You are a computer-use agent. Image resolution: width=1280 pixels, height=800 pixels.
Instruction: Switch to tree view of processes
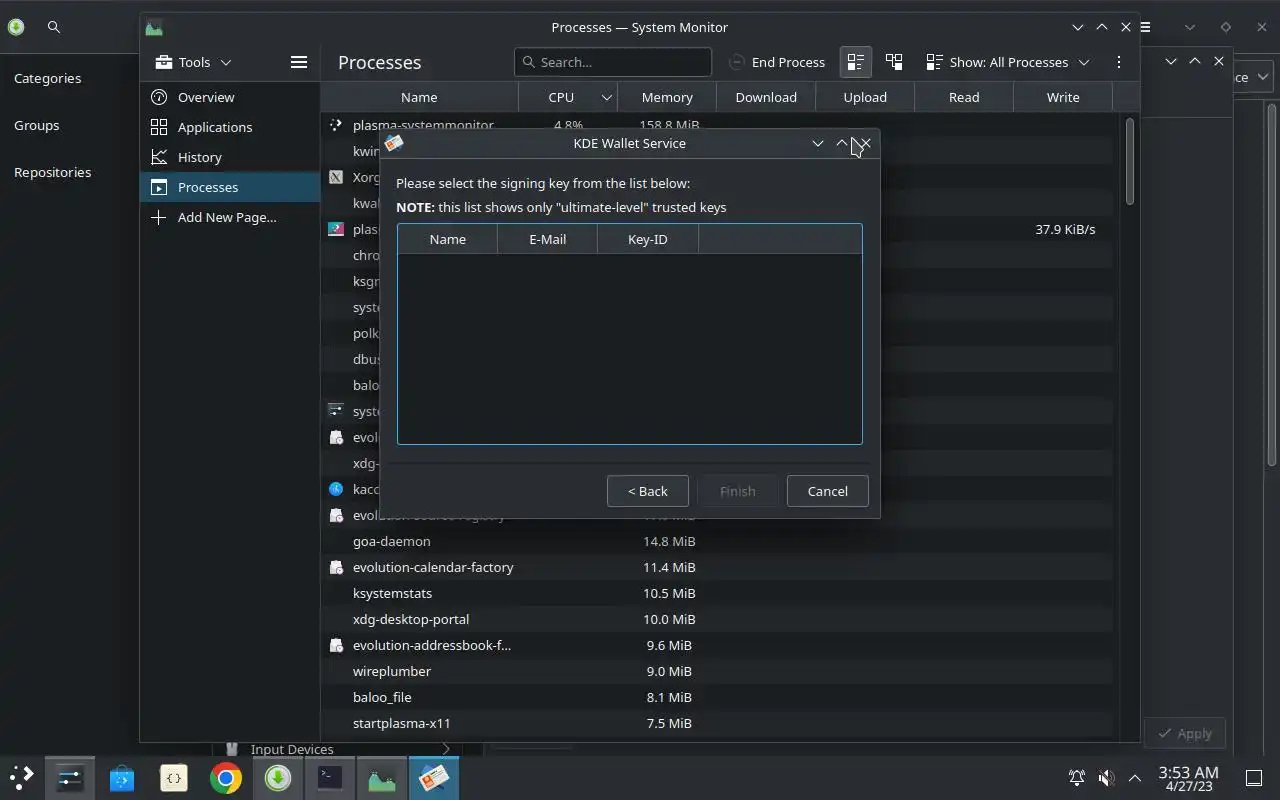pyautogui.click(x=894, y=62)
